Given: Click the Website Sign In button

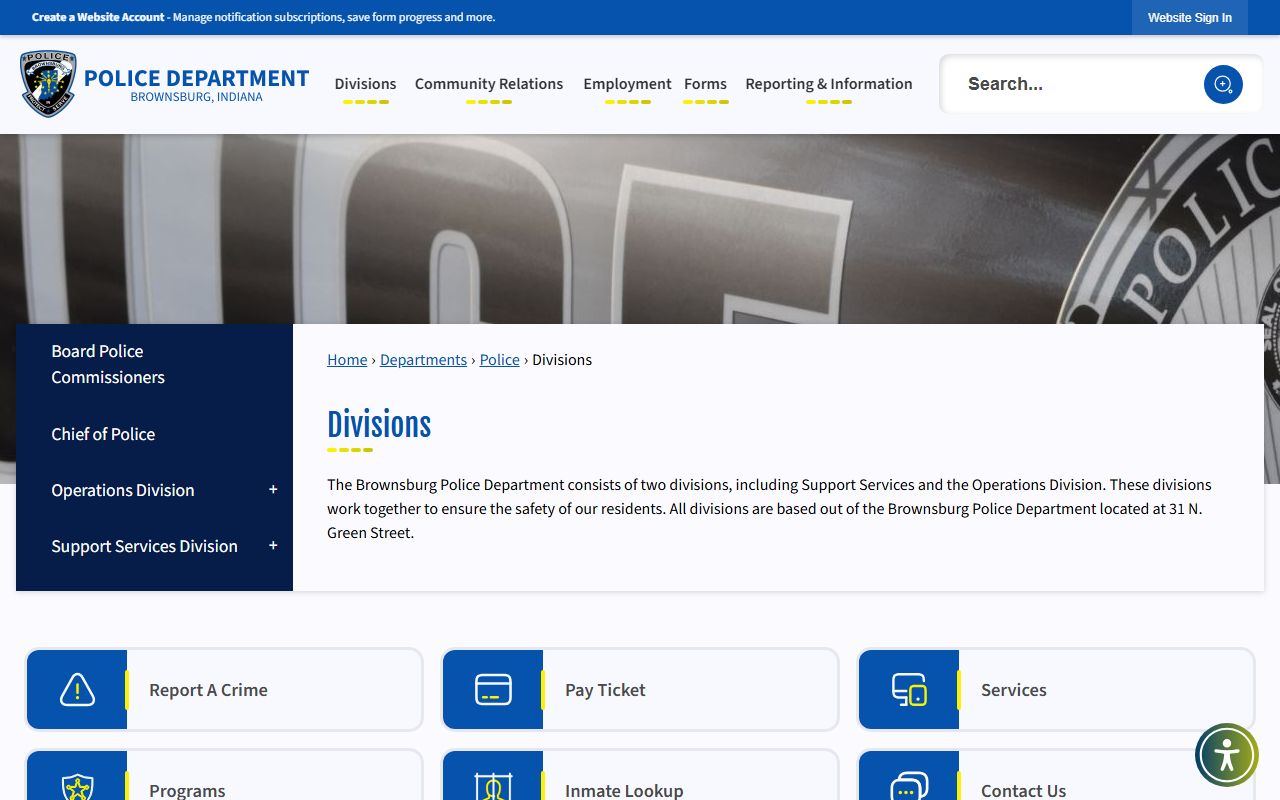Looking at the screenshot, I should pos(1190,17).
